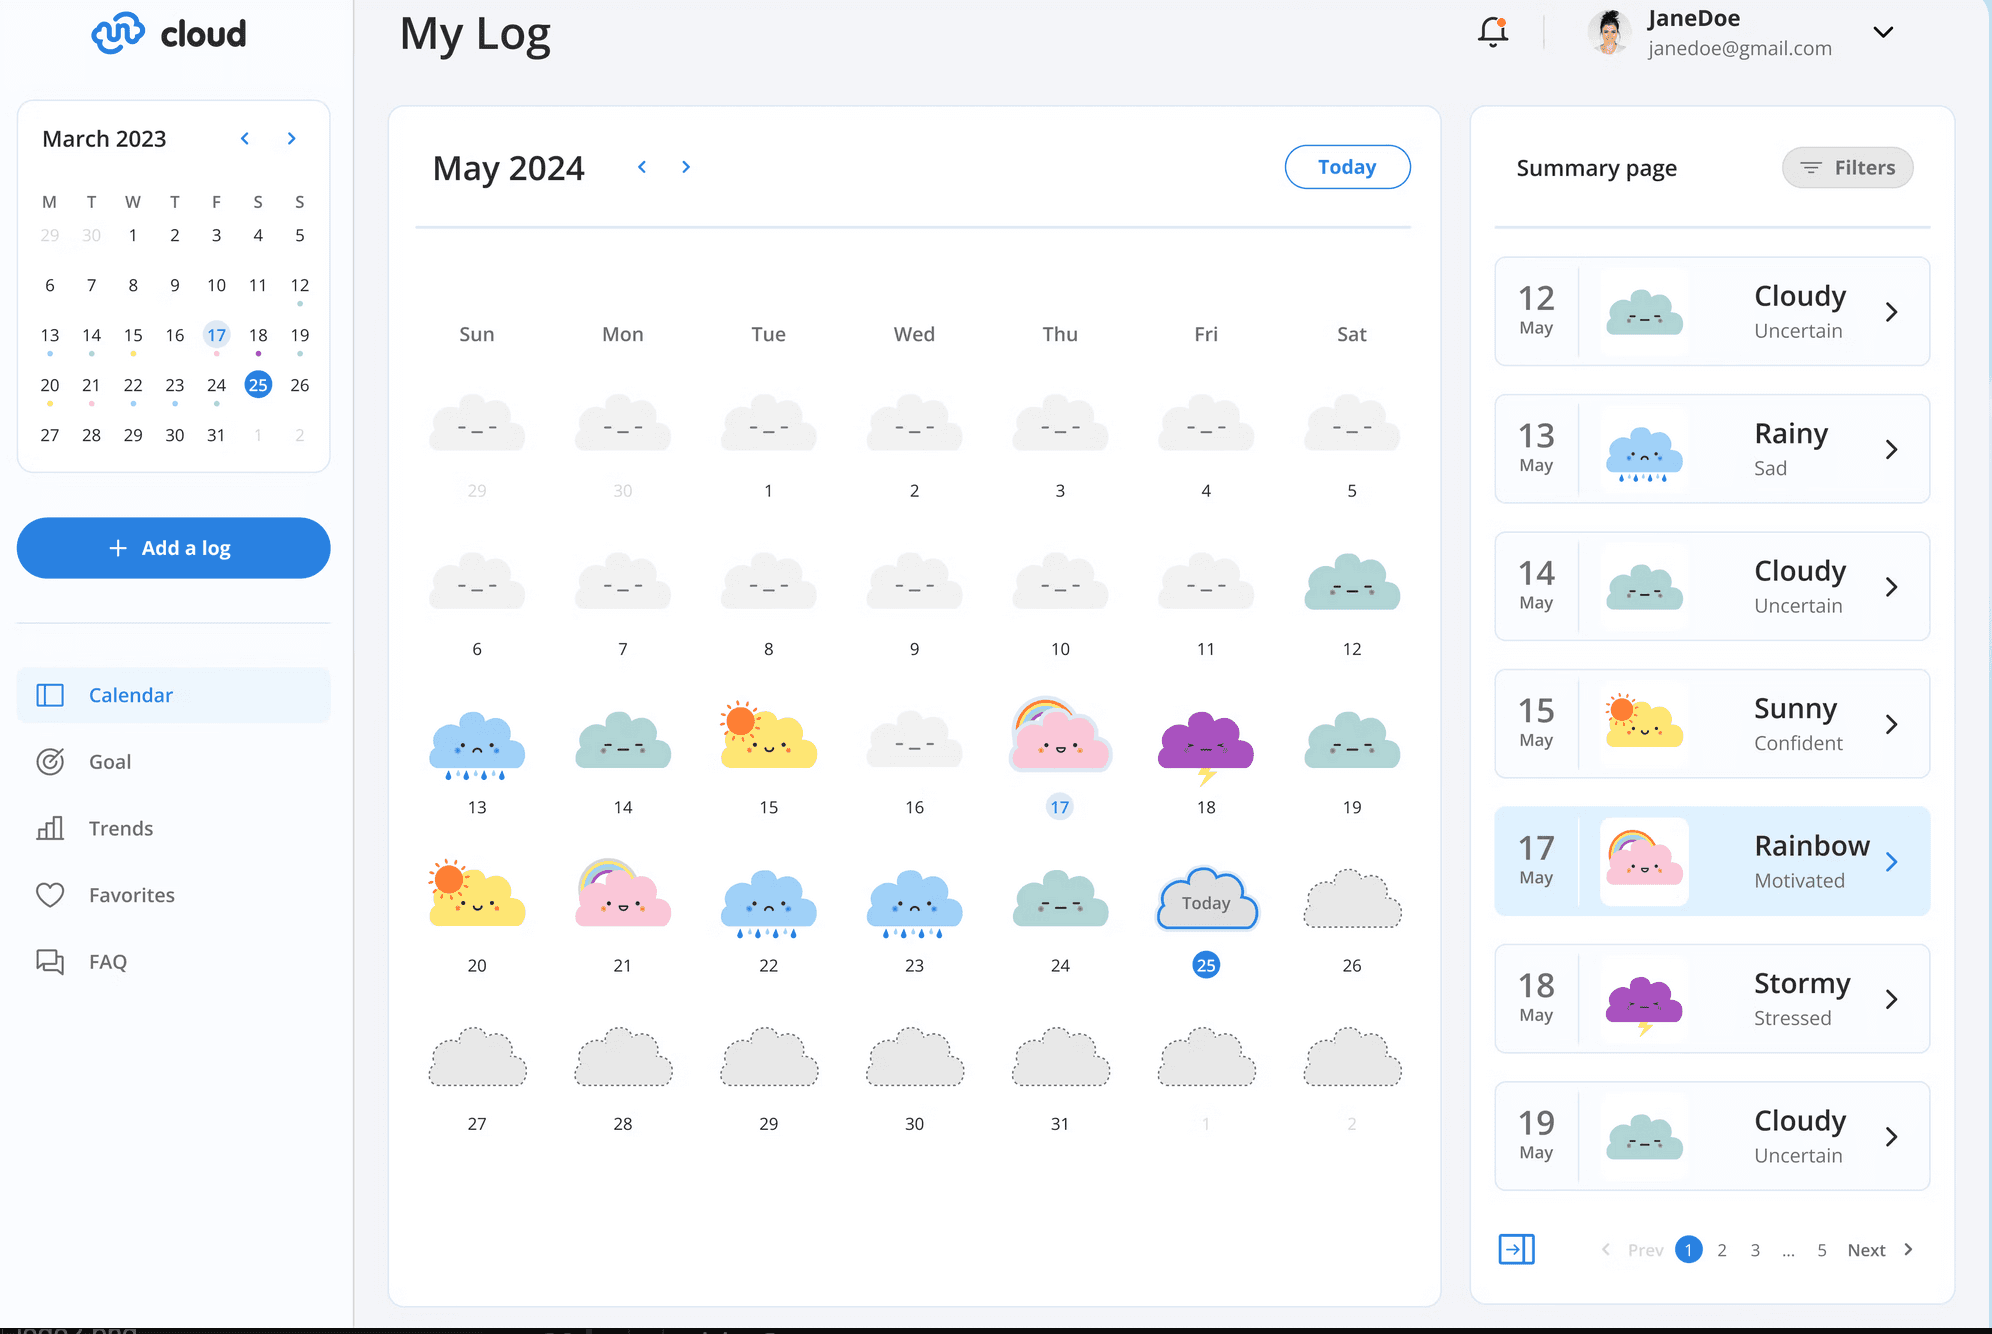This screenshot has height=1334, width=1992.
Task: Click the sunny cloud on May 20
Action: tap(477, 892)
